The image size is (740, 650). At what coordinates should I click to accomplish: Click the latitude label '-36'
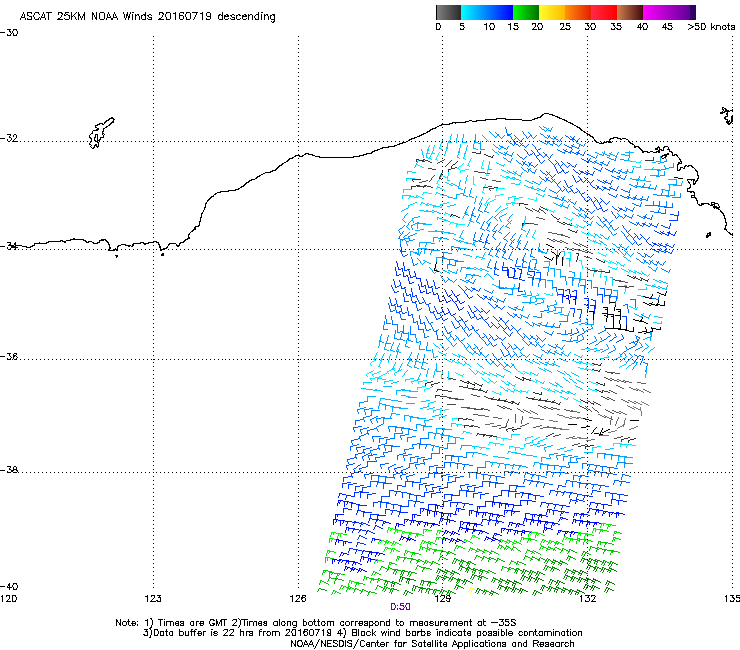click(9, 356)
